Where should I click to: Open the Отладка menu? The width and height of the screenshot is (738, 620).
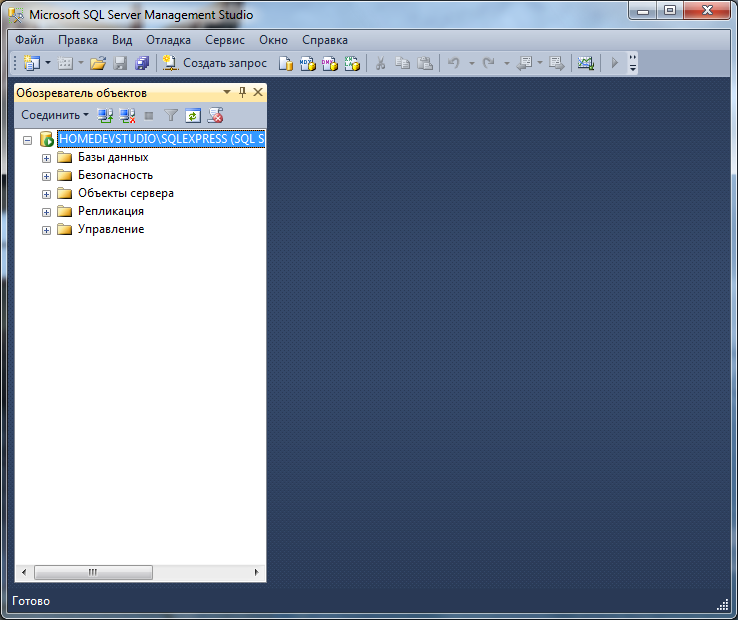click(x=168, y=40)
